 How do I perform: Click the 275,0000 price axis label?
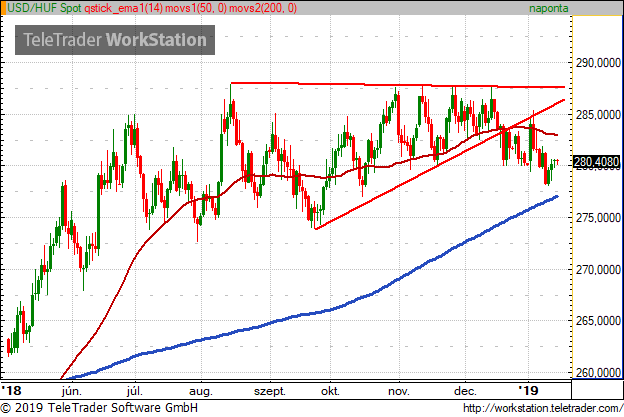[x=598, y=218]
